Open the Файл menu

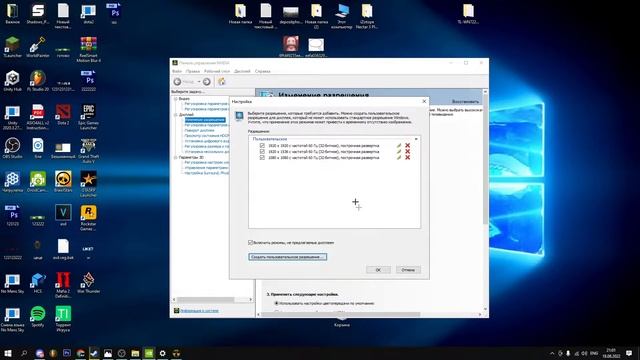[177, 71]
